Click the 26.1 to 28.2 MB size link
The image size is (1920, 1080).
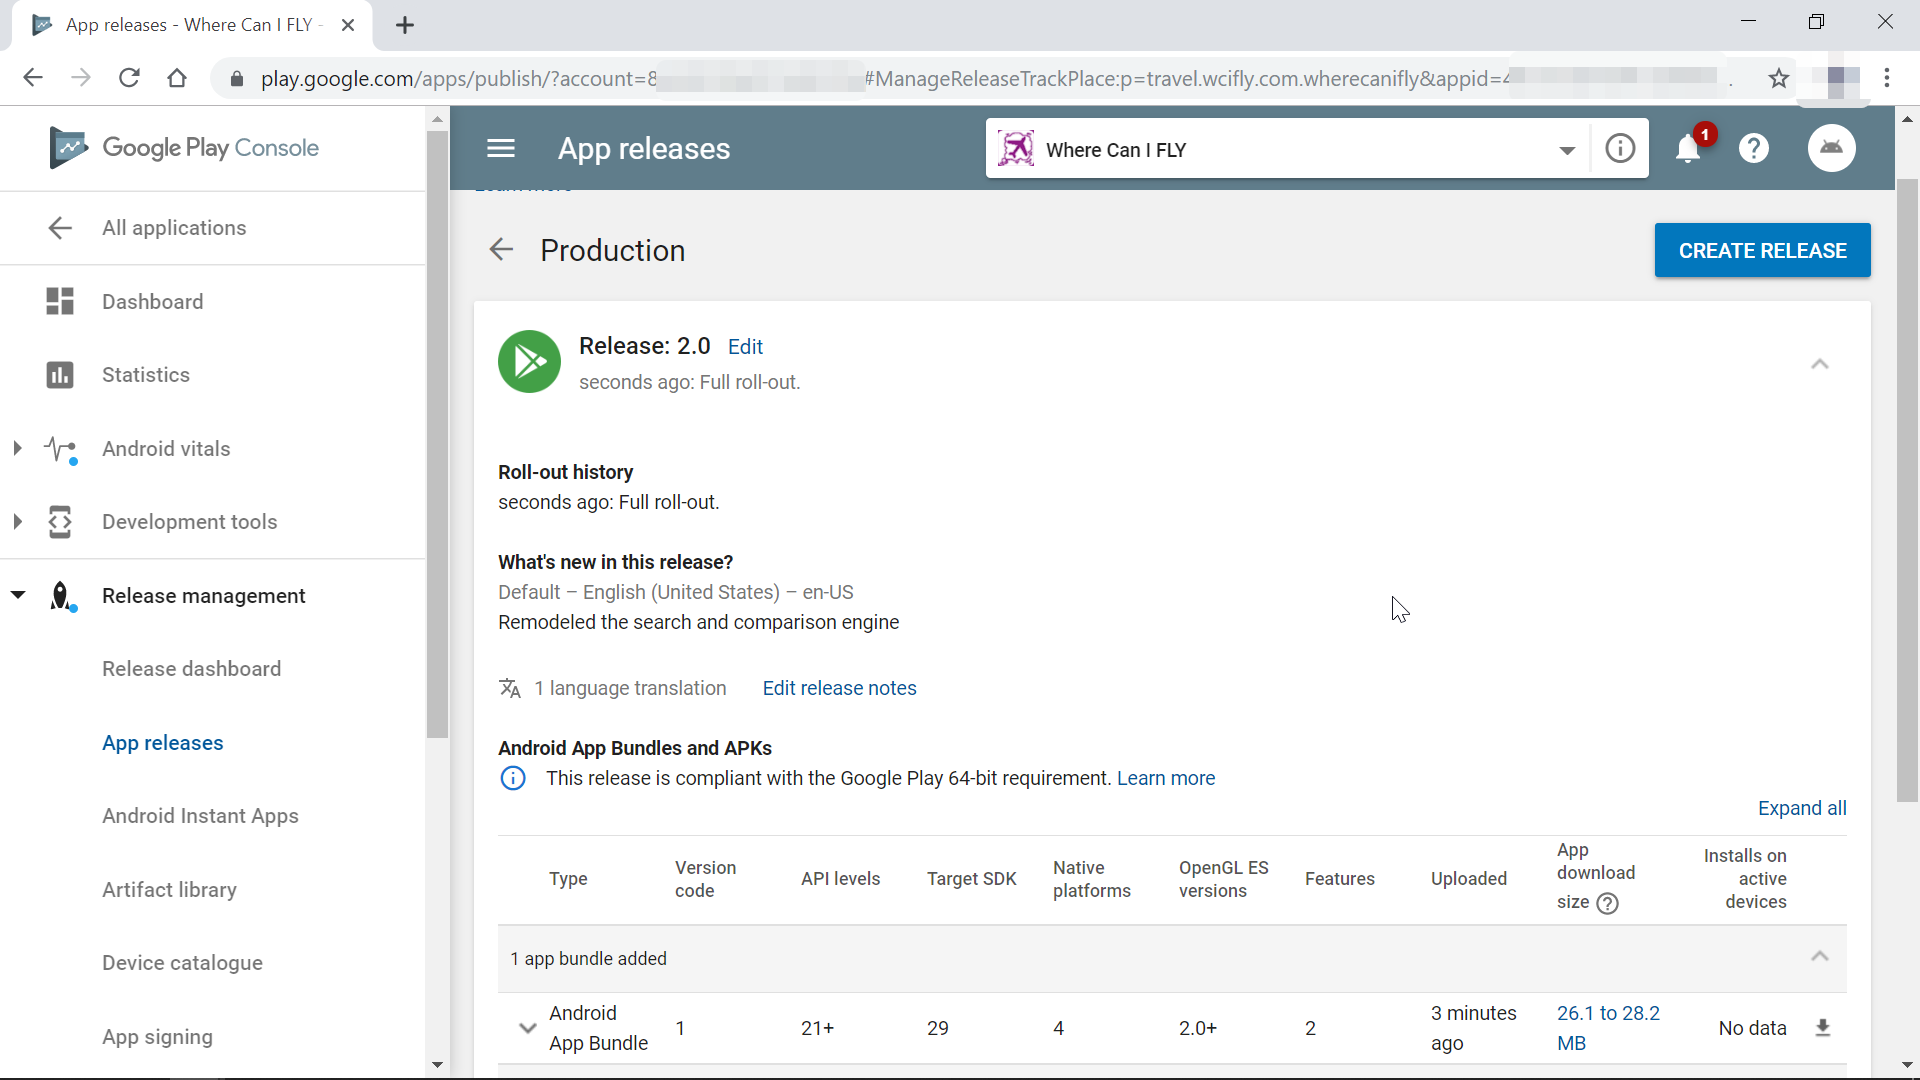[1608, 1028]
